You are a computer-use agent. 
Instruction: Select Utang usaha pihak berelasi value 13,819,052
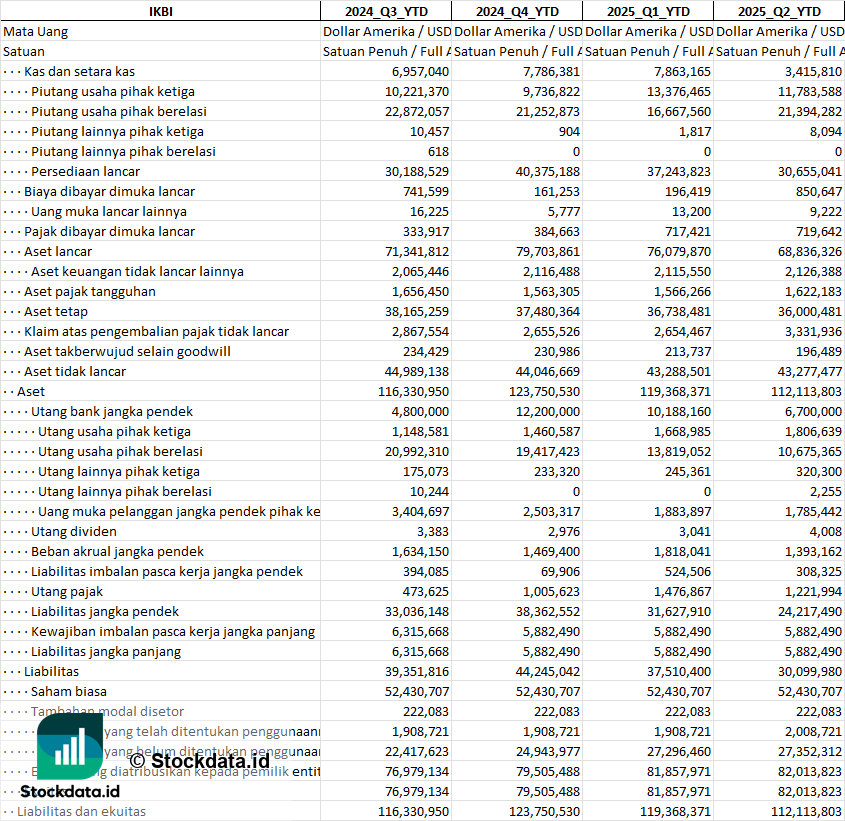tap(678, 451)
